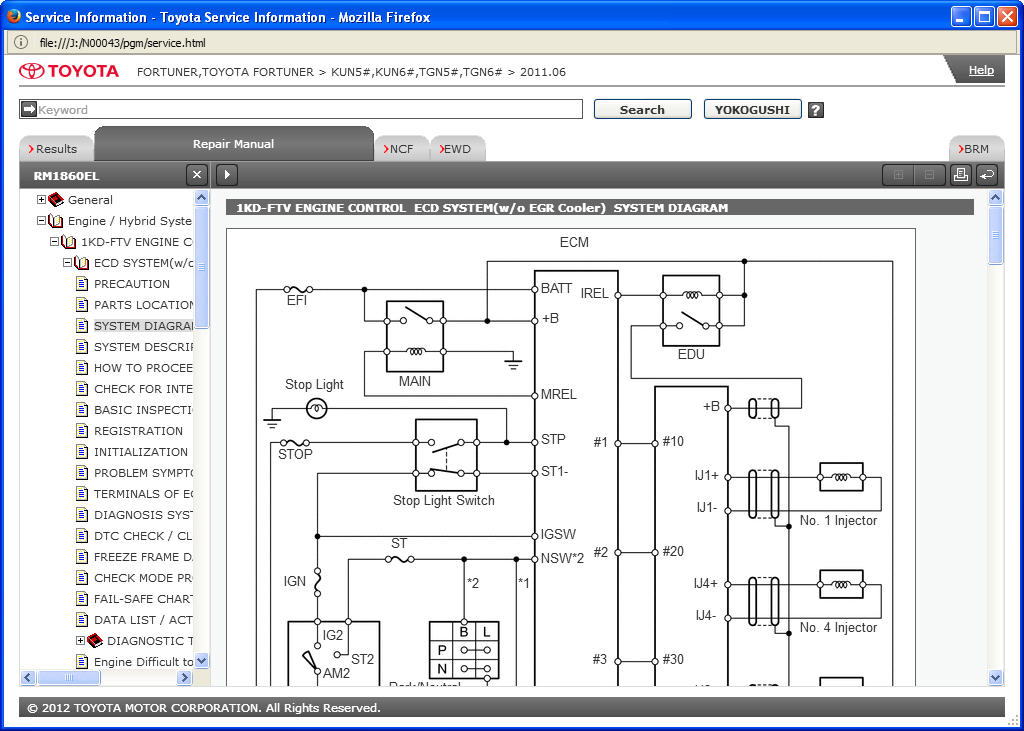Switch to the NCF tab
The image size is (1024, 731).
(399, 149)
